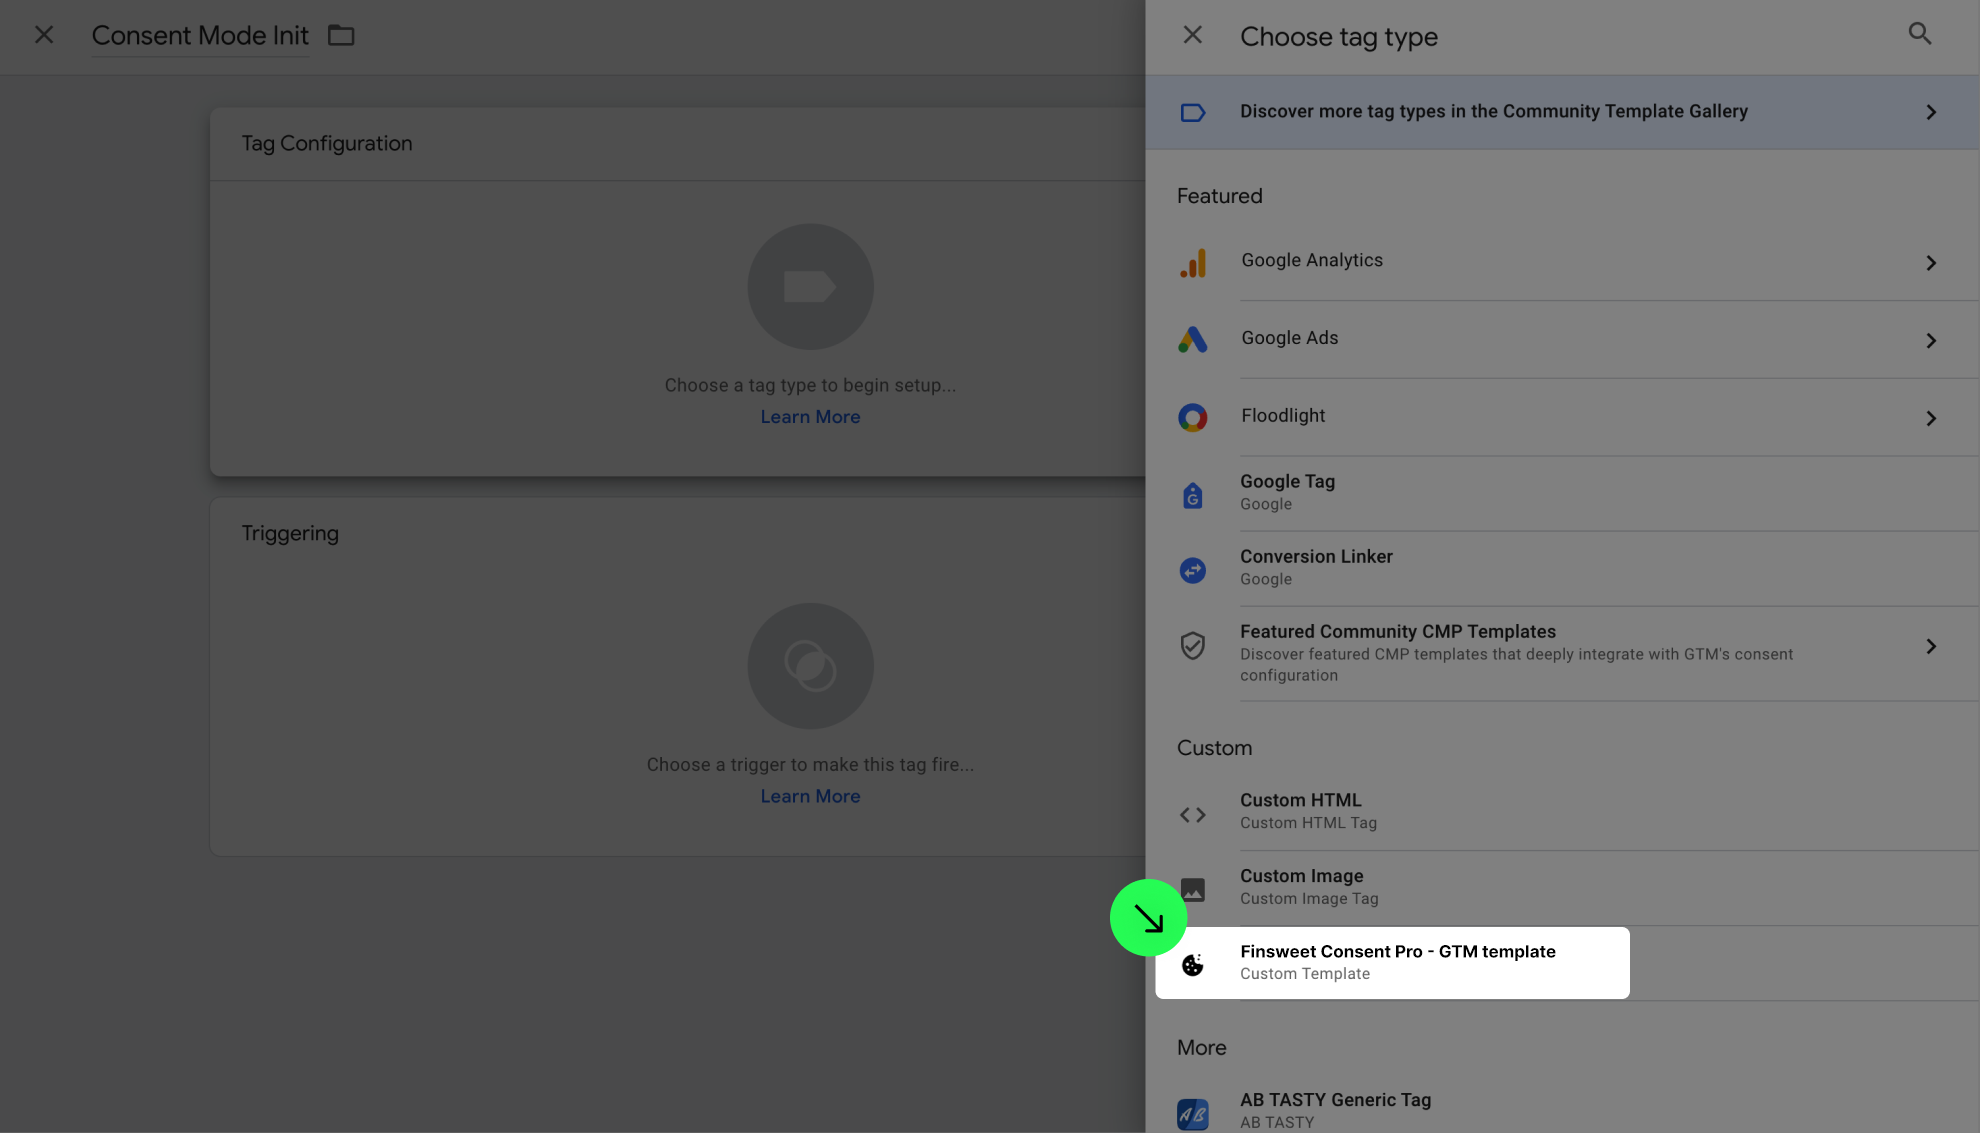Close the Consent Mode Init tag editor
The image size is (1980, 1133).
tap(44, 35)
